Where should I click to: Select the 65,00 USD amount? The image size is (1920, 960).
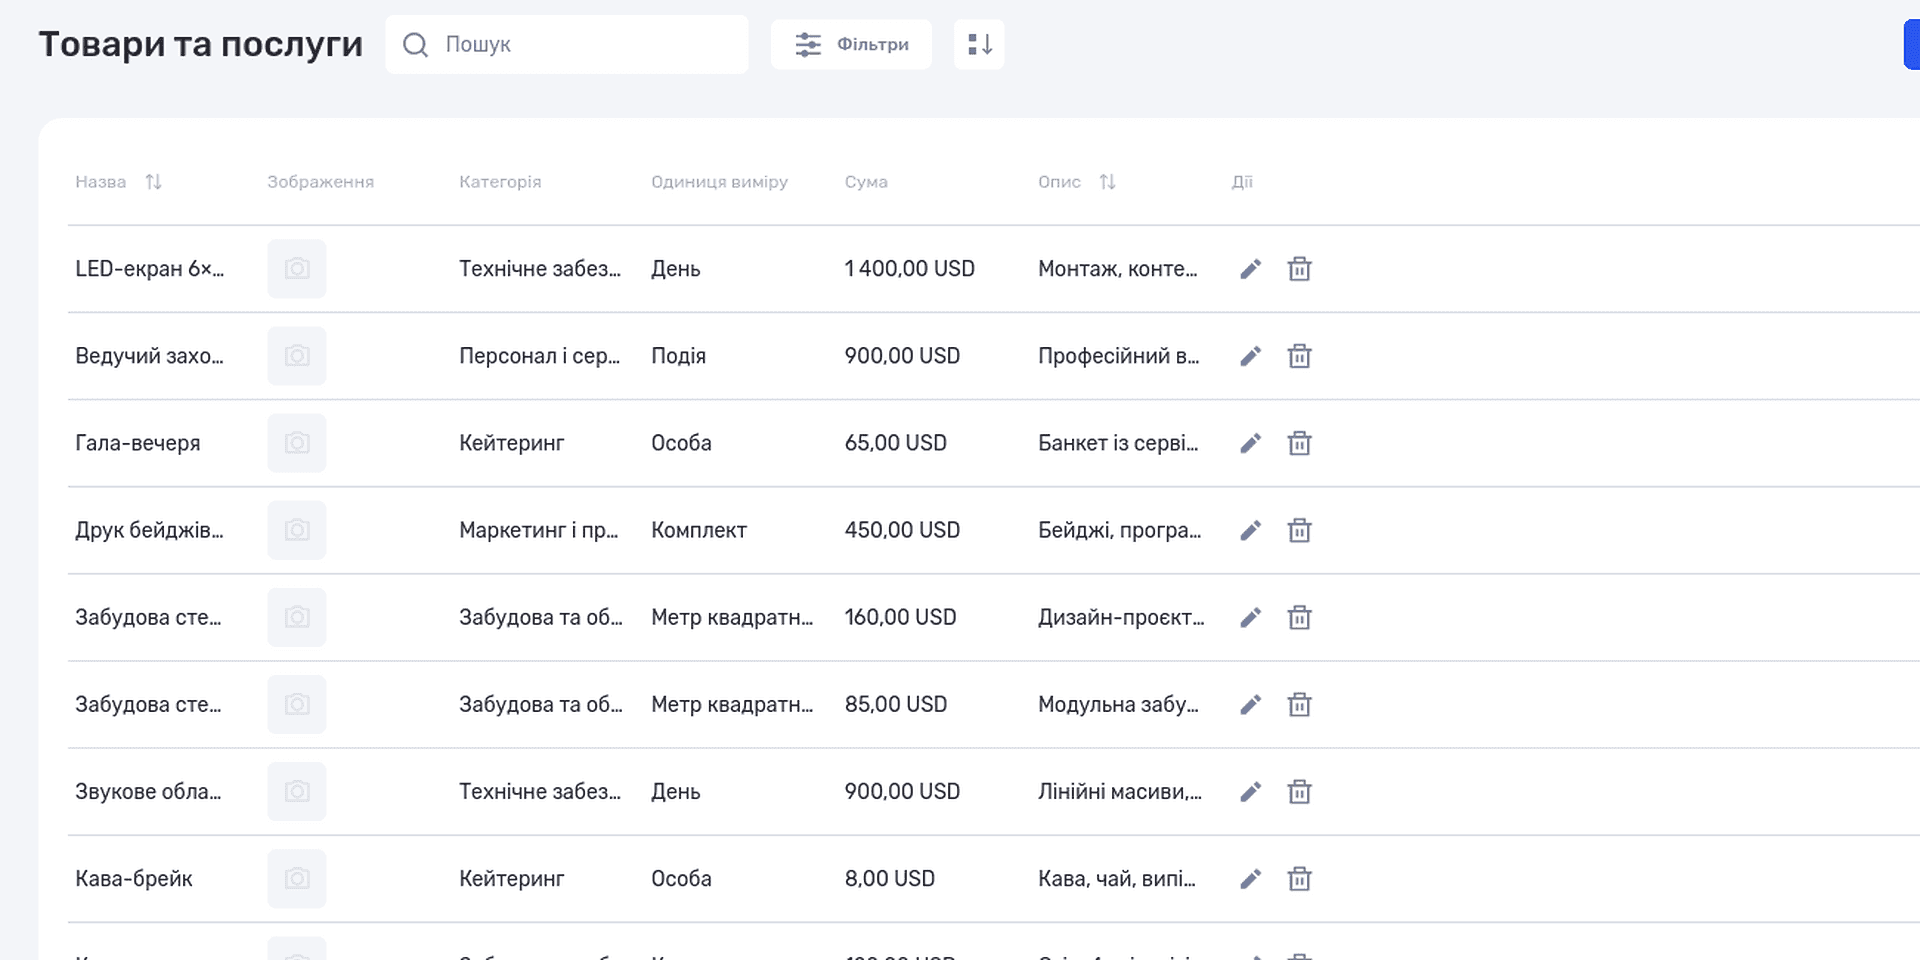coord(896,443)
